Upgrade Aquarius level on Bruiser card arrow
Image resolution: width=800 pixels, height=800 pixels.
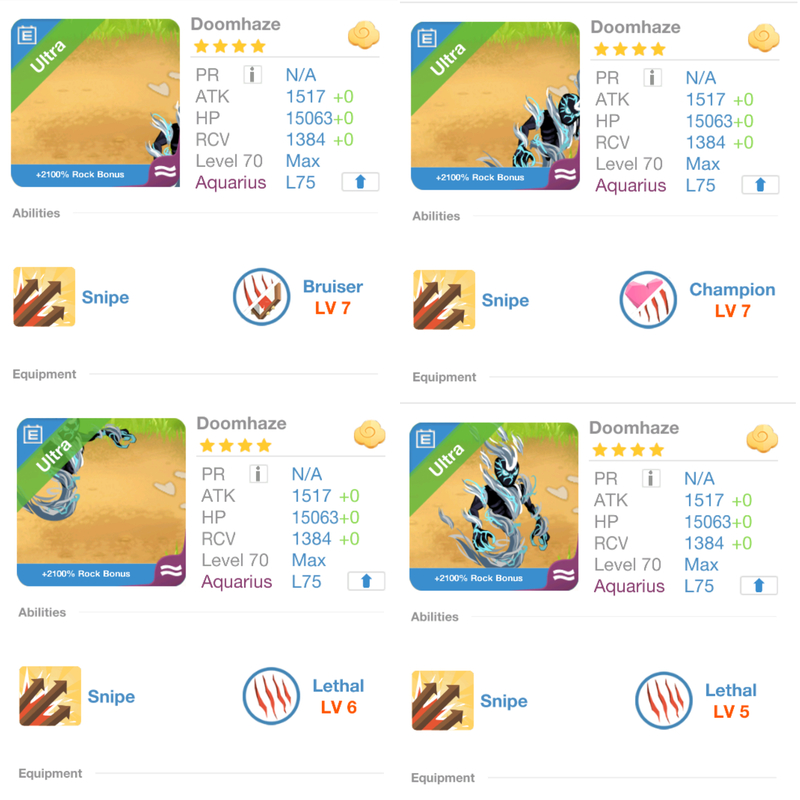point(360,182)
